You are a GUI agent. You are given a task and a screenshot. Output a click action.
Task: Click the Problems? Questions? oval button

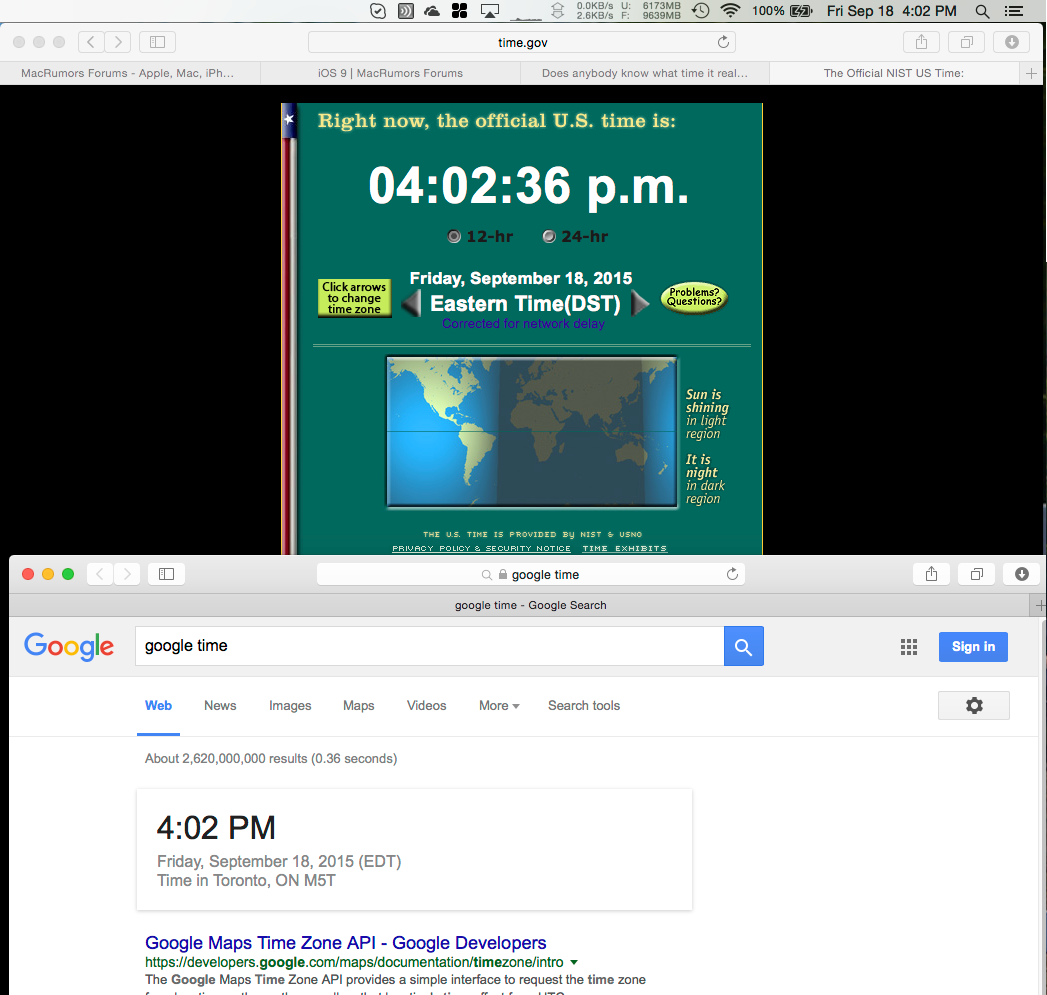pos(694,297)
